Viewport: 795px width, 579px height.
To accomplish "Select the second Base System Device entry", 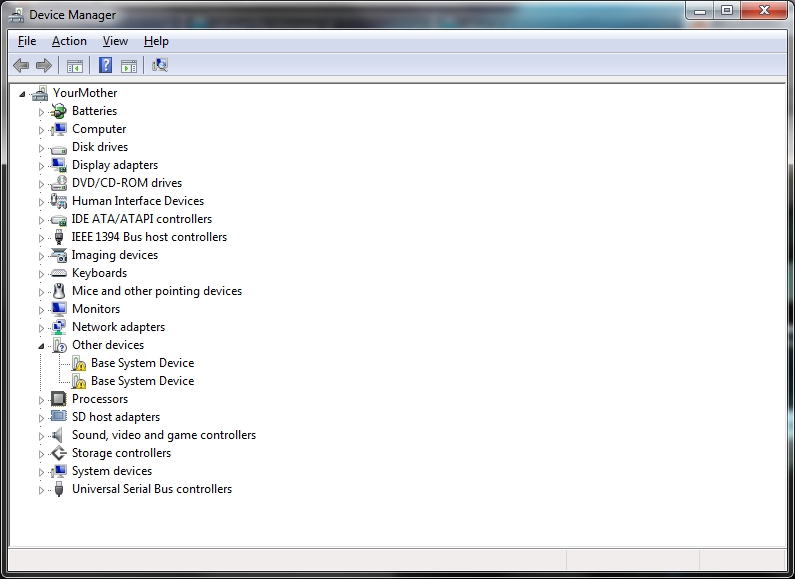I will [x=142, y=381].
